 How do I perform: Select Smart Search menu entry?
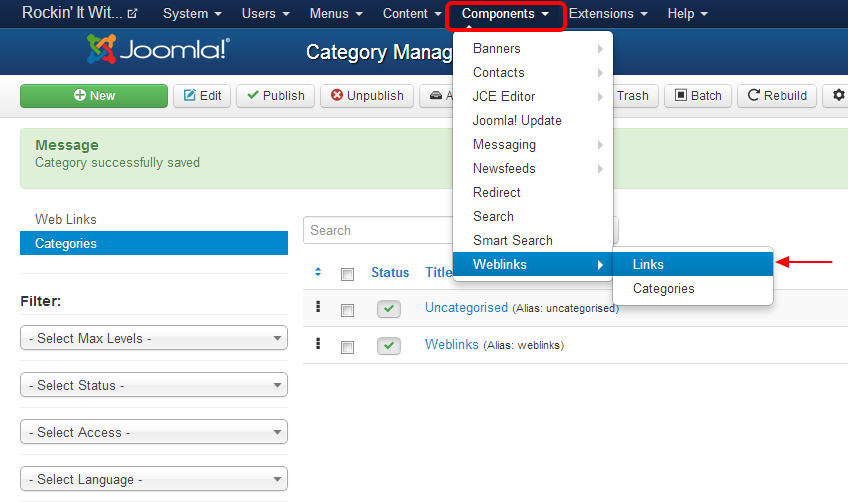click(x=533, y=240)
